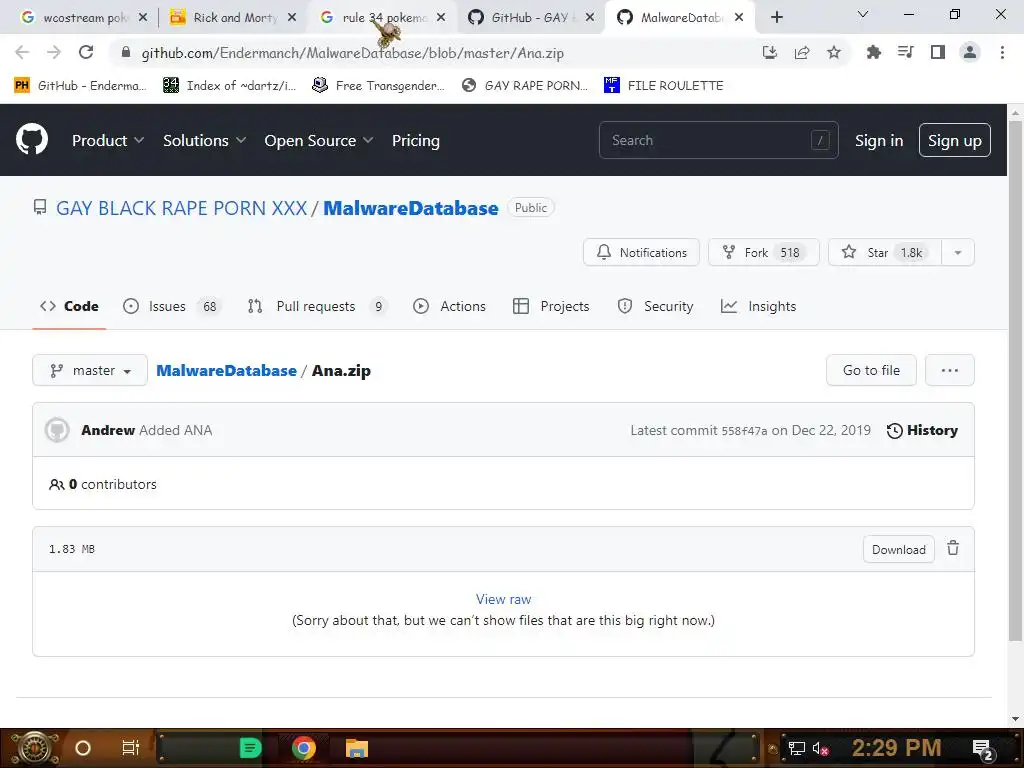Open the media control icon in toolbar
The width and height of the screenshot is (1024, 768).
tap(905, 52)
